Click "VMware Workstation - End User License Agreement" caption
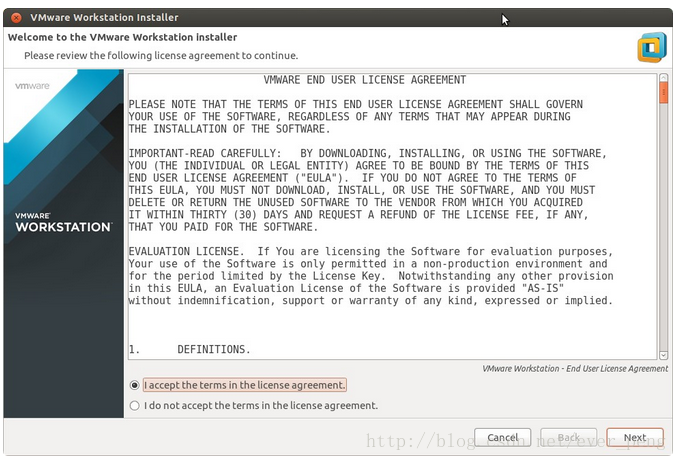677x461 pixels. pos(575,369)
